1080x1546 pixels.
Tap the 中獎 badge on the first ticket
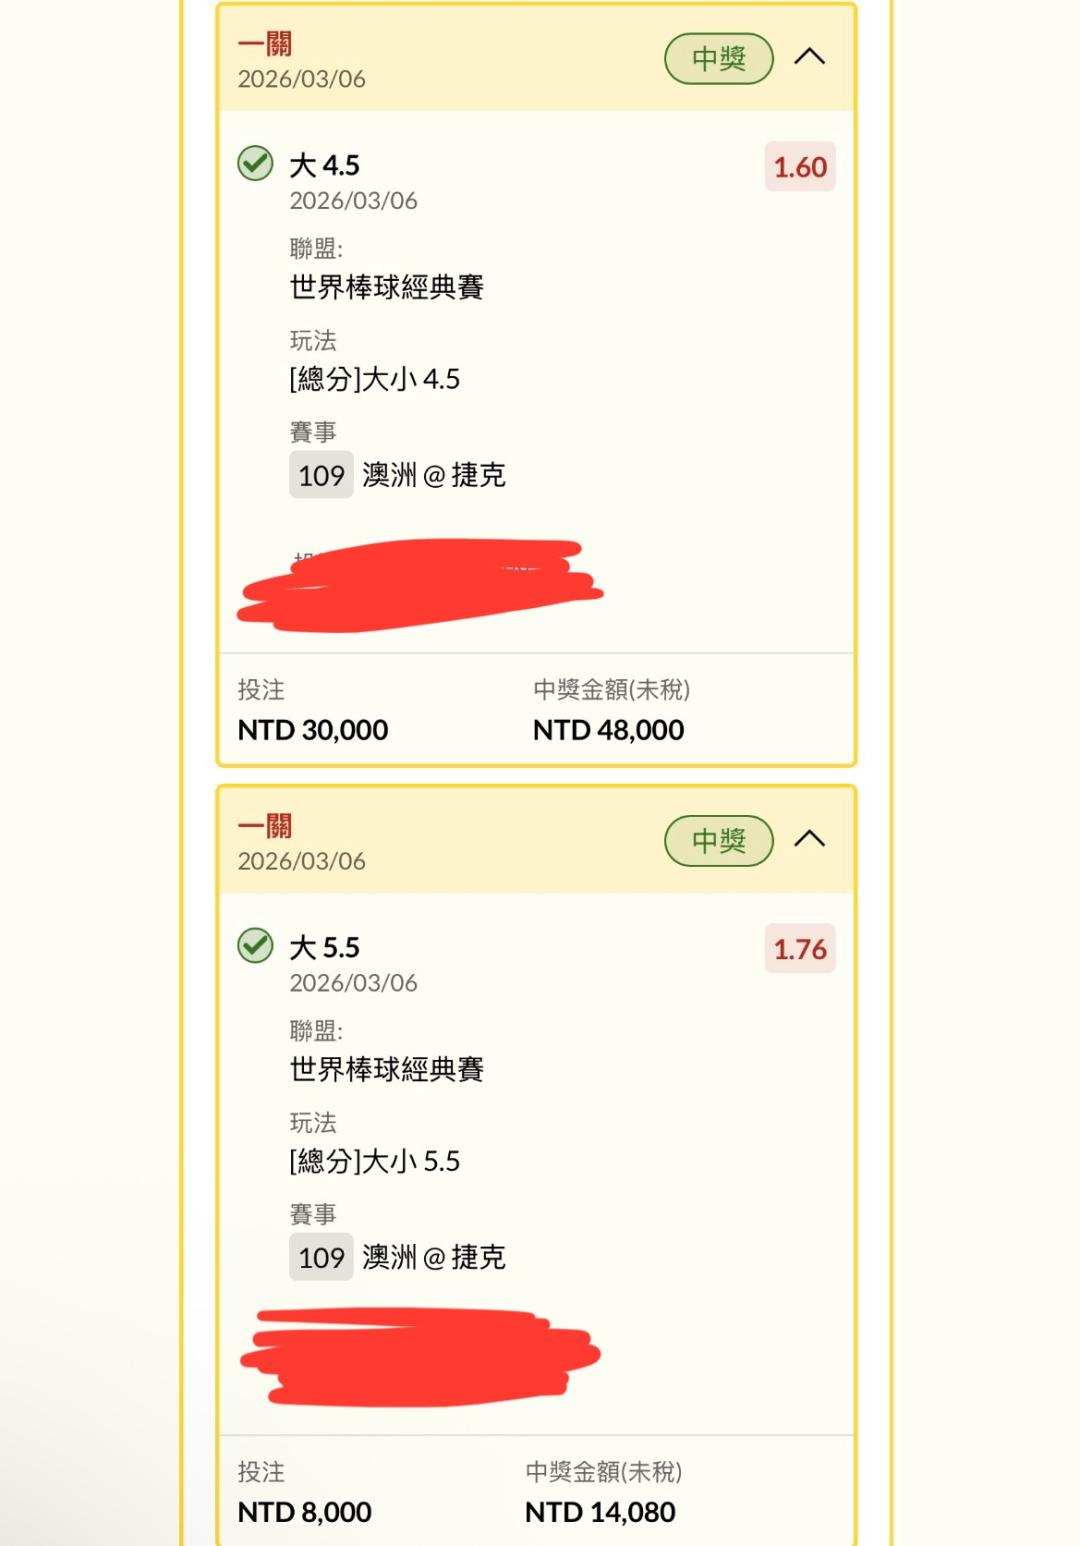click(x=719, y=59)
